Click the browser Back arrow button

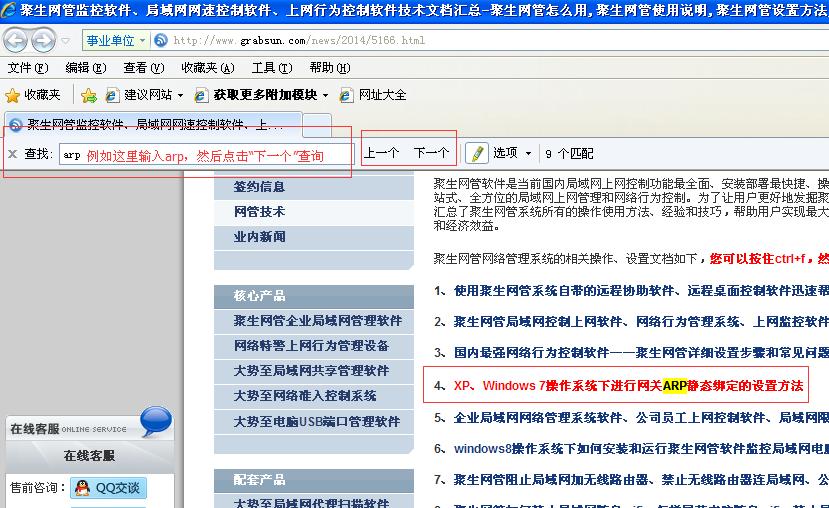pyautogui.click(x=15, y=40)
